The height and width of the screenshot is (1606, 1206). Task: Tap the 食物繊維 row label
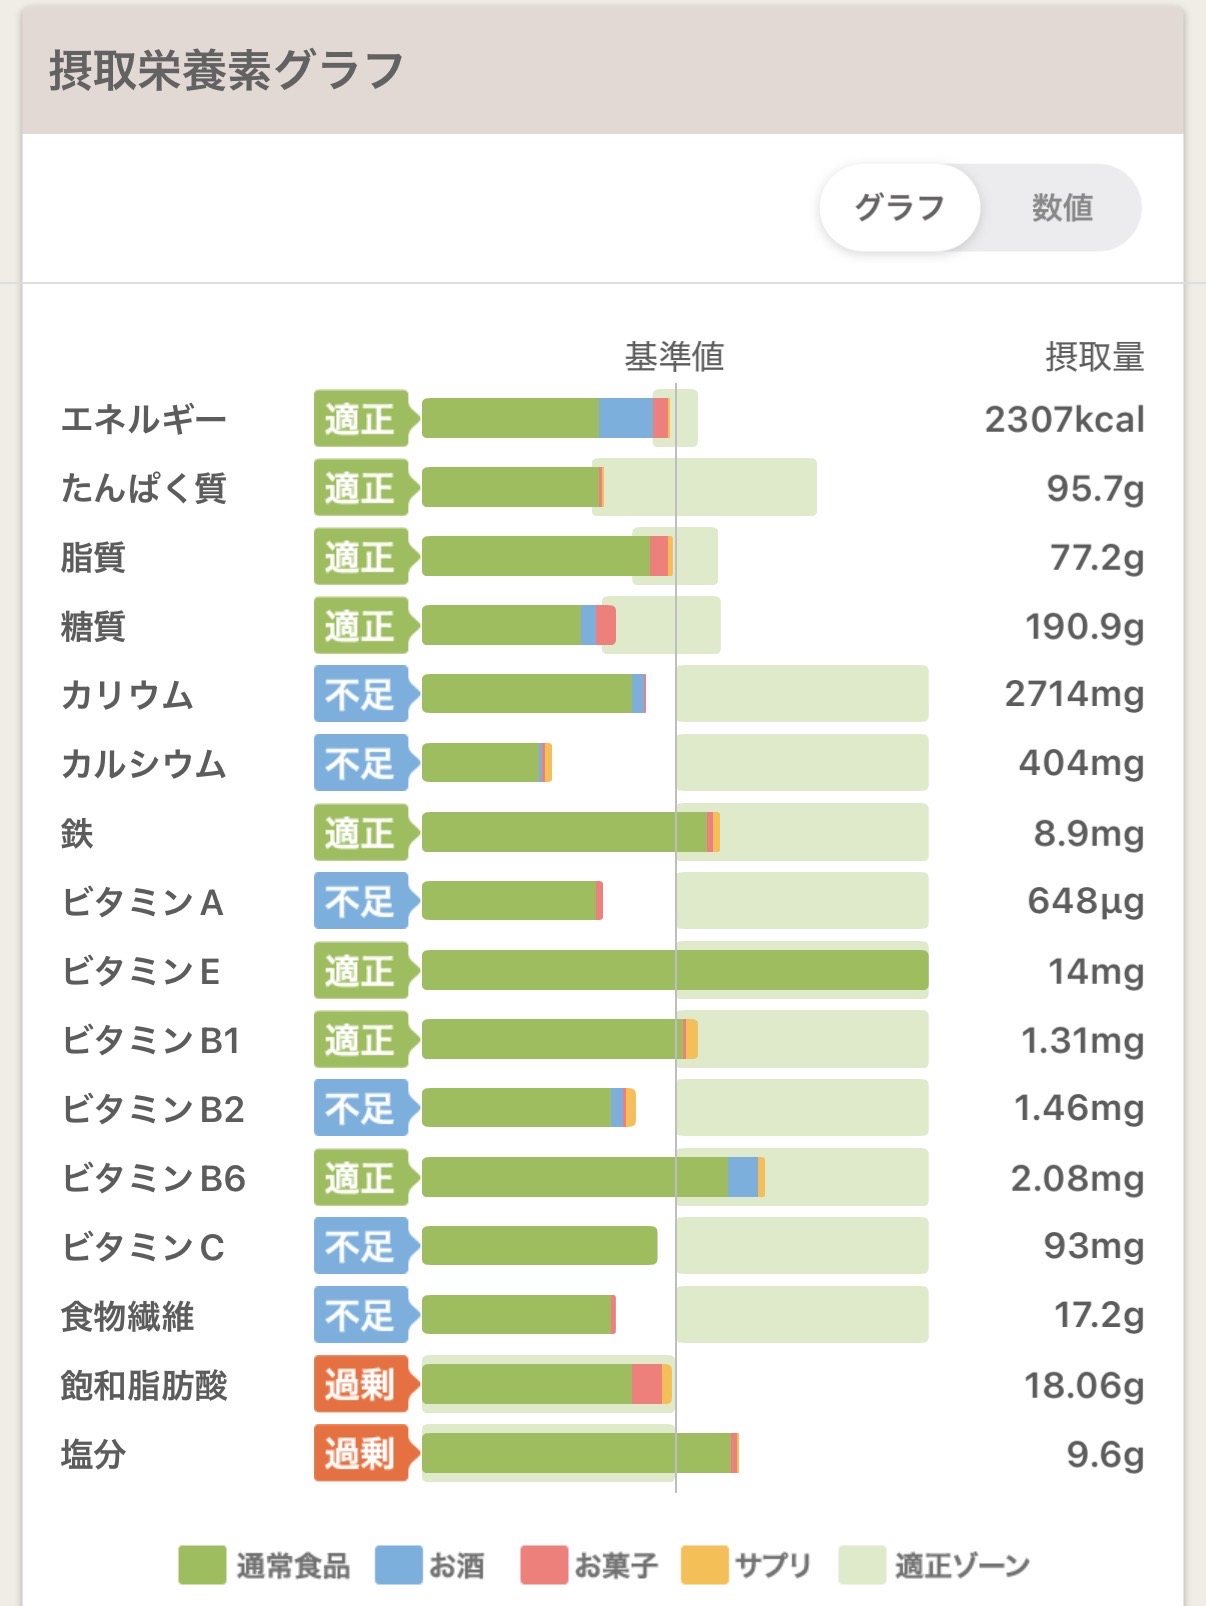(x=127, y=1316)
